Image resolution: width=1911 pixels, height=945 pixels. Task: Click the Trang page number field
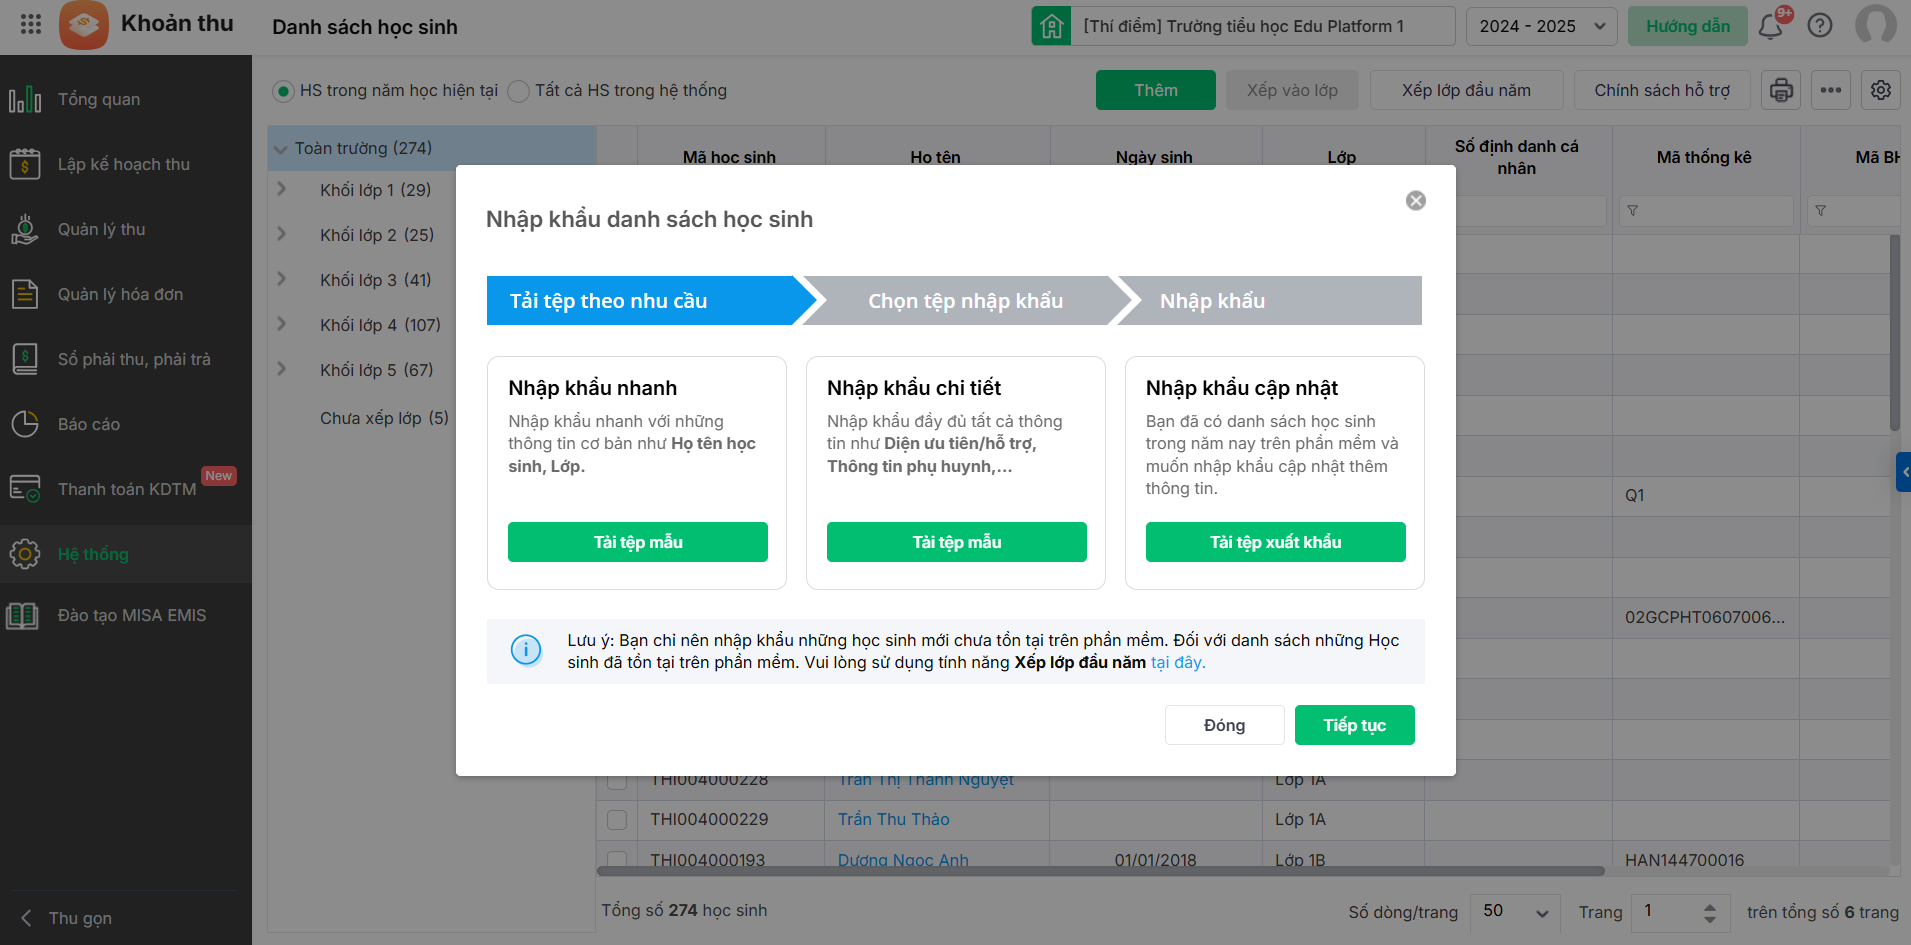(1666, 911)
